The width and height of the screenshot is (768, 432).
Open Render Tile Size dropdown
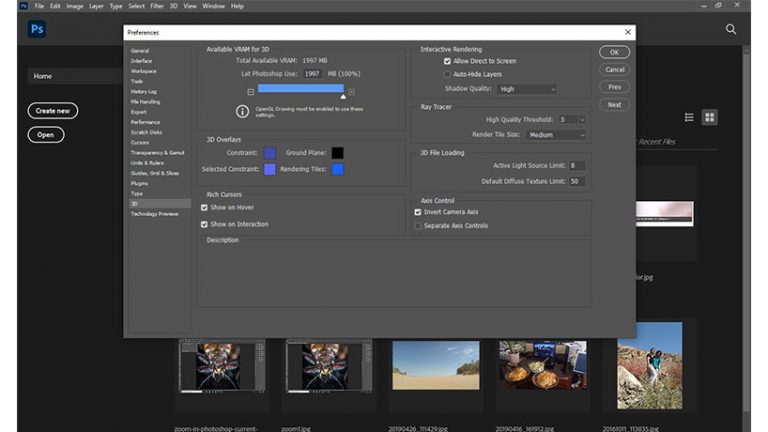(556, 135)
